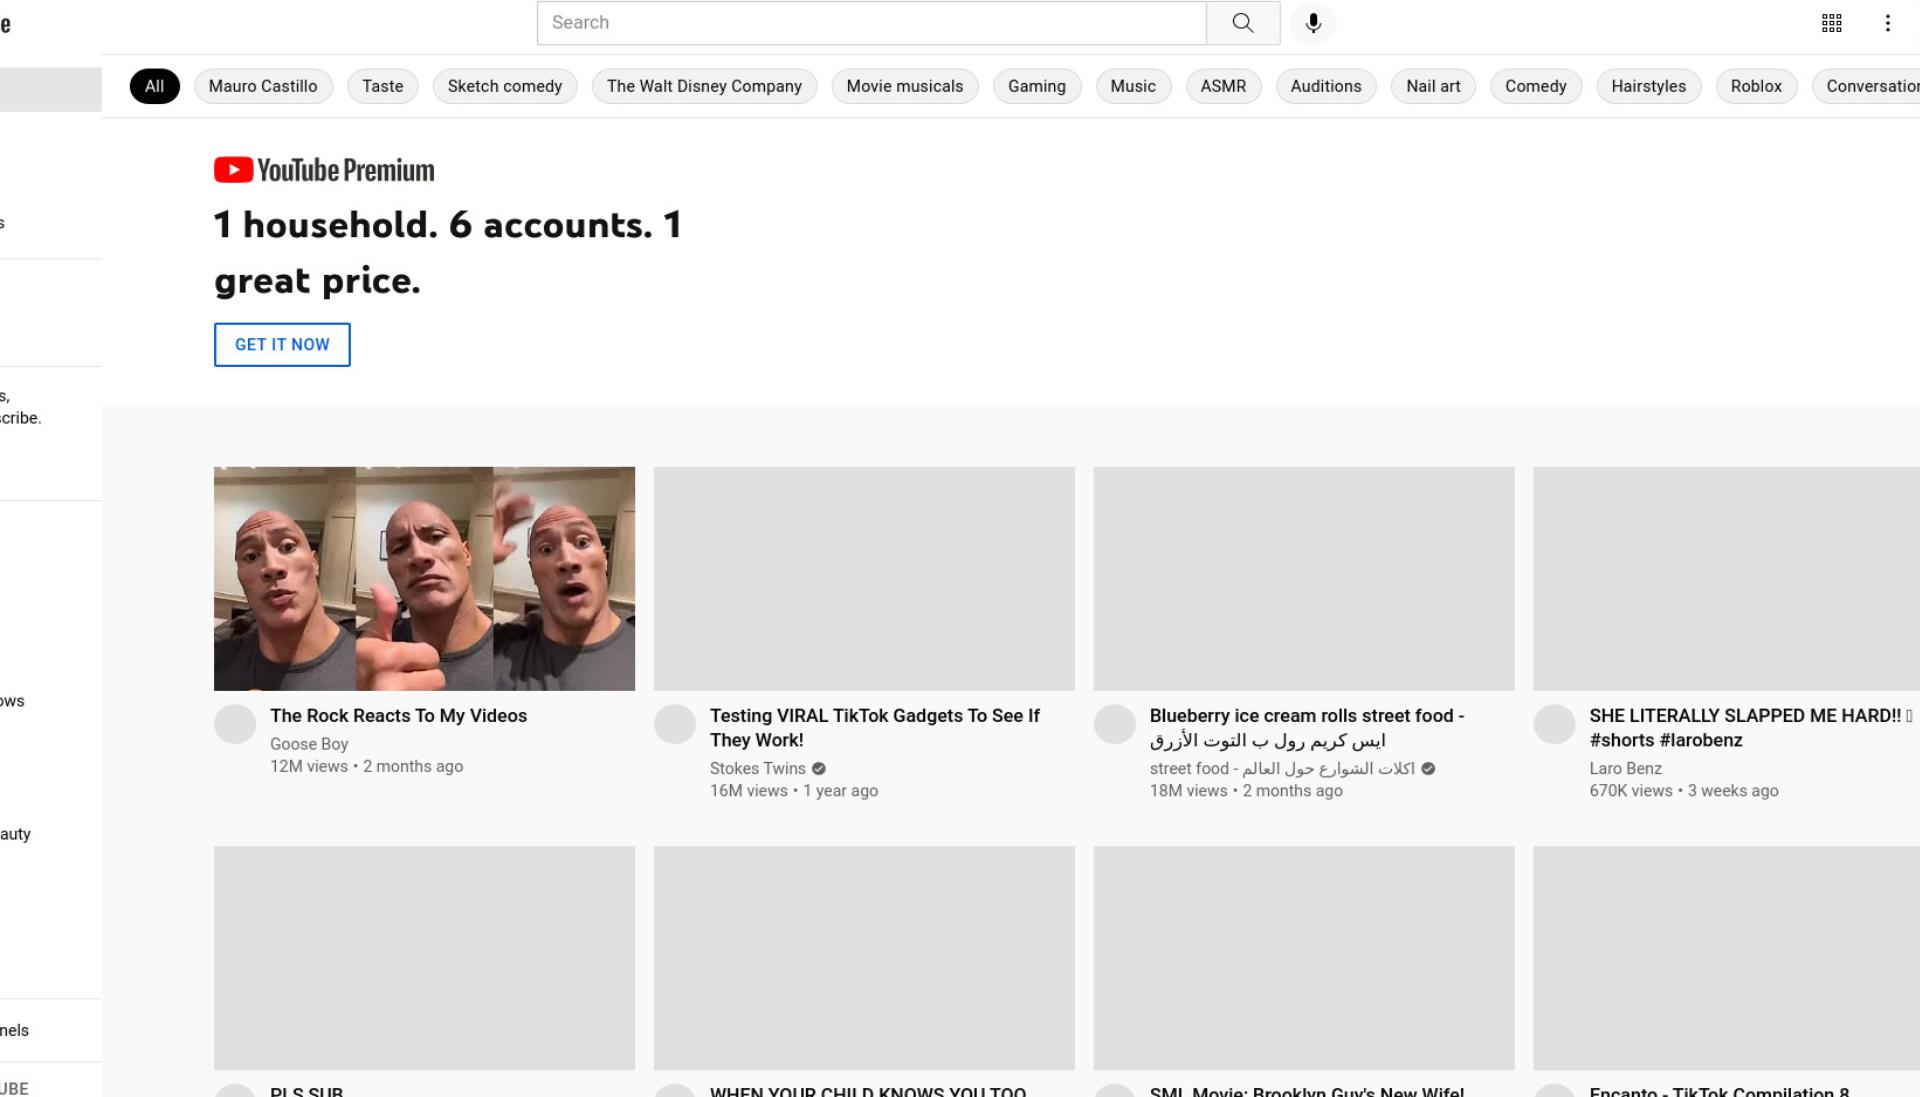The width and height of the screenshot is (1920, 1097).
Task: Click '16M views • 1 year ago' text
Action: pos(794,791)
